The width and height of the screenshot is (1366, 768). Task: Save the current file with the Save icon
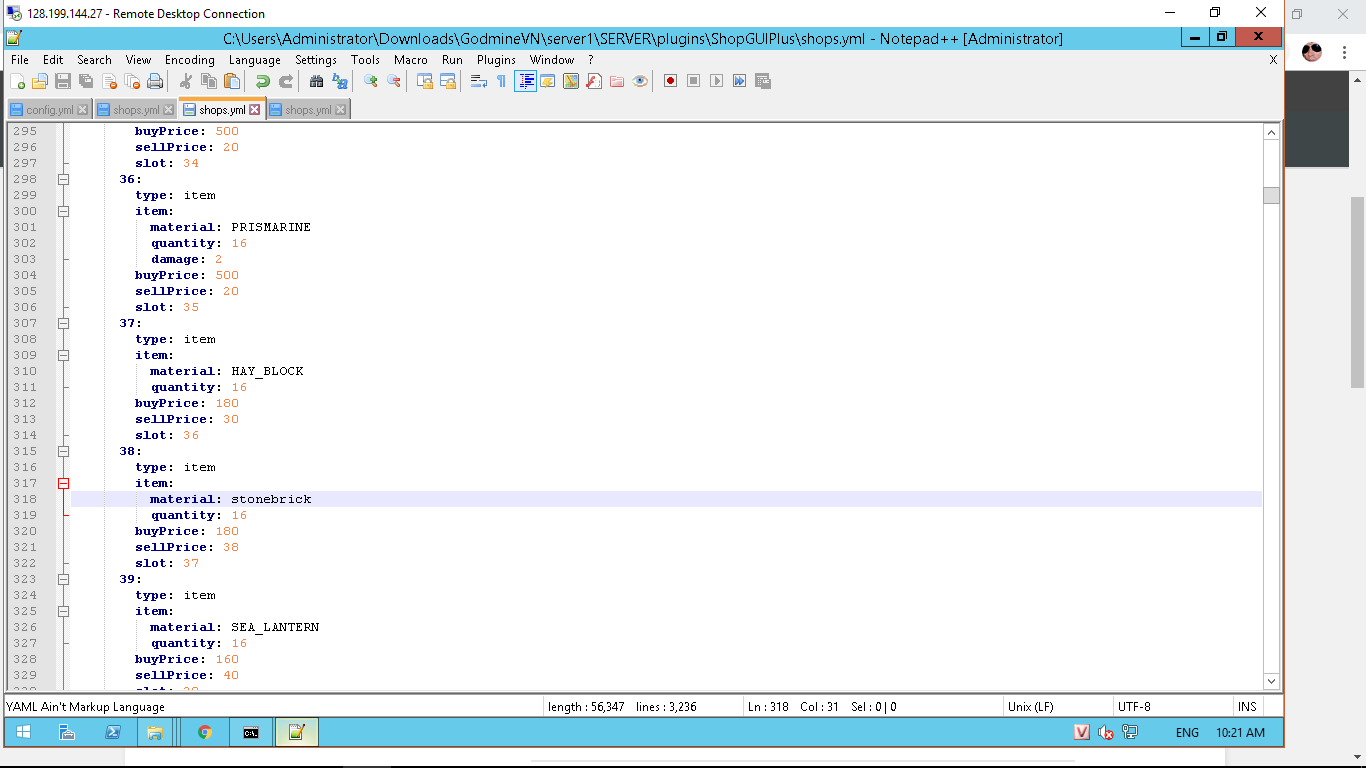tap(63, 81)
